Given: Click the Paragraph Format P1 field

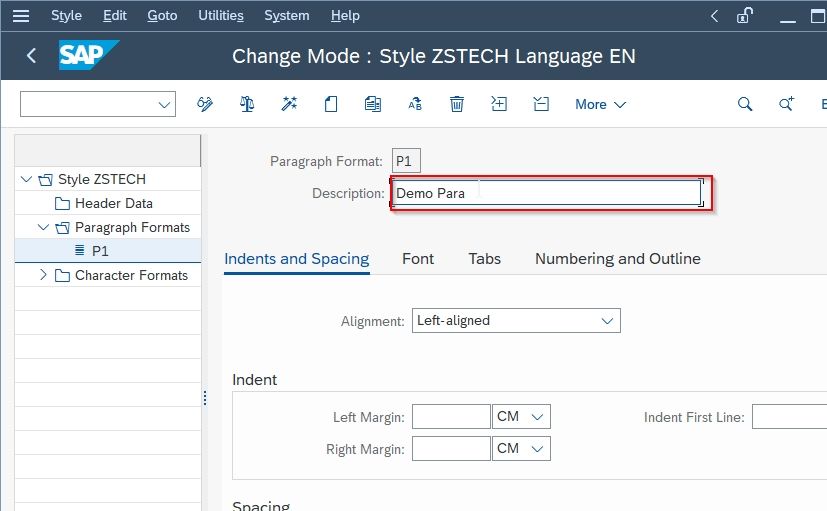Looking at the screenshot, I should (406, 161).
